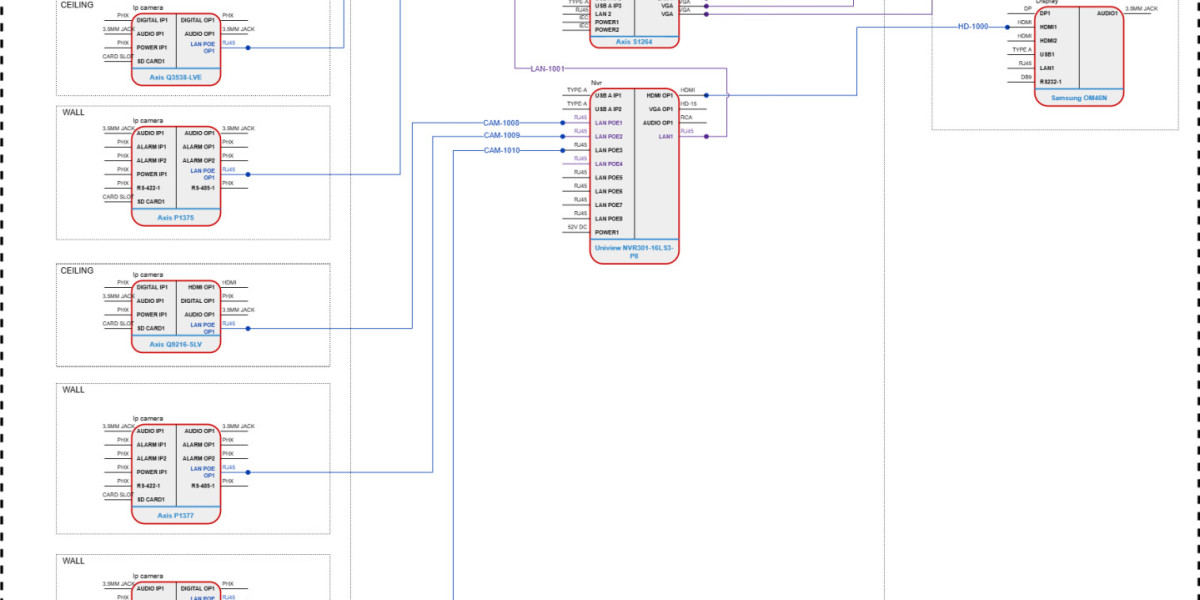Select RS-485-1 port on Axis P1377

tap(202, 485)
